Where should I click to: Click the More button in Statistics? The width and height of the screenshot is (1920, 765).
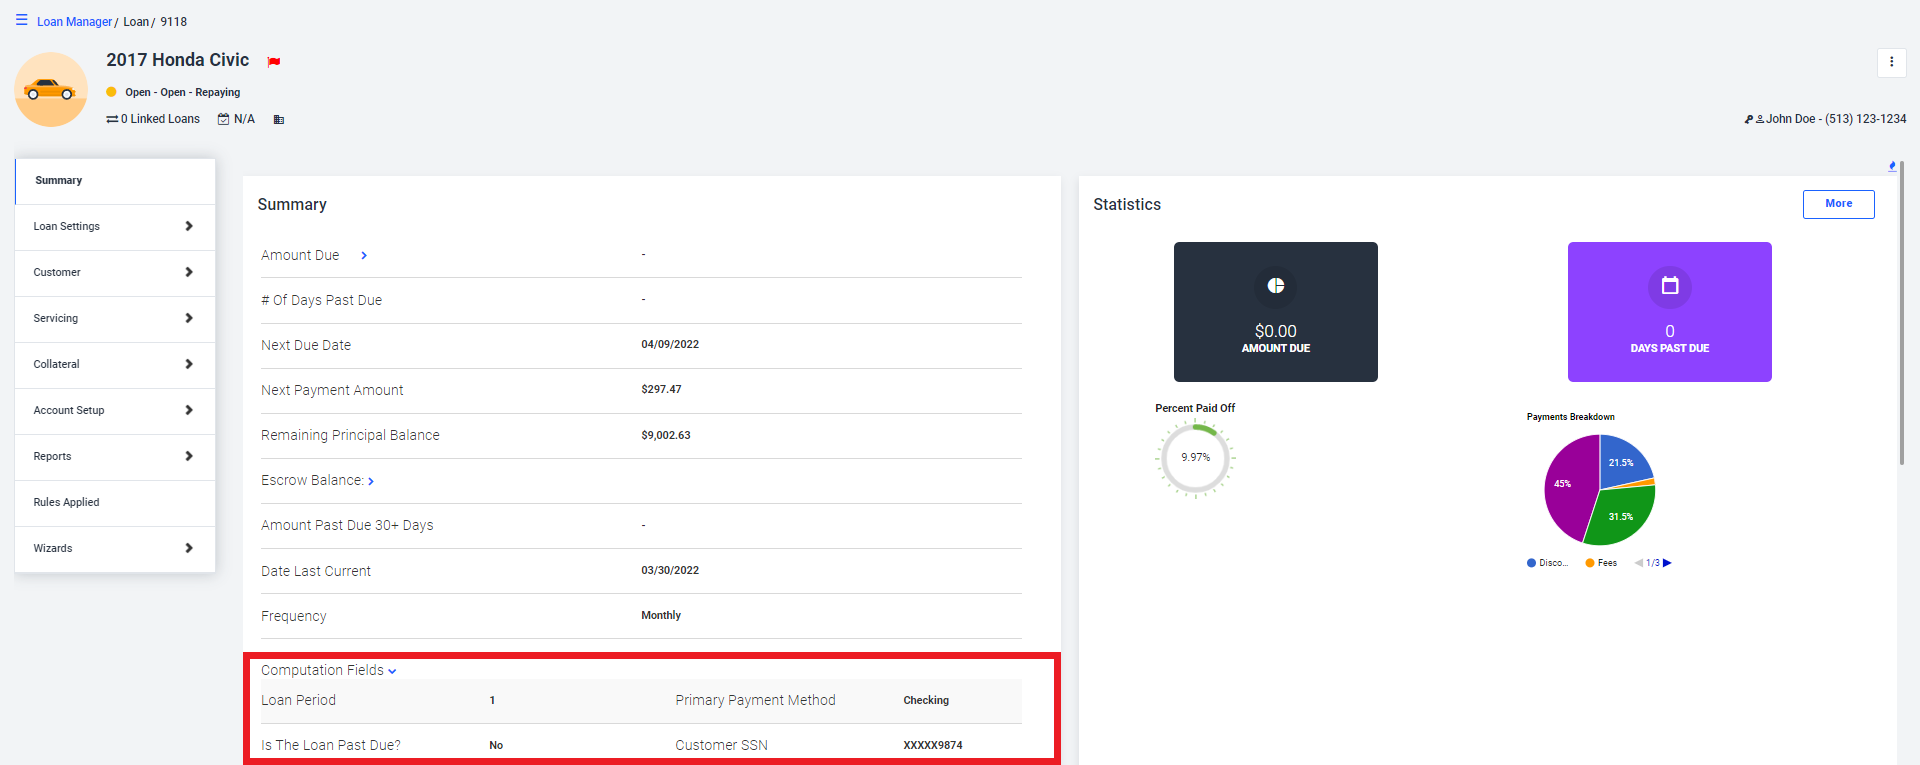pos(1838,204)
